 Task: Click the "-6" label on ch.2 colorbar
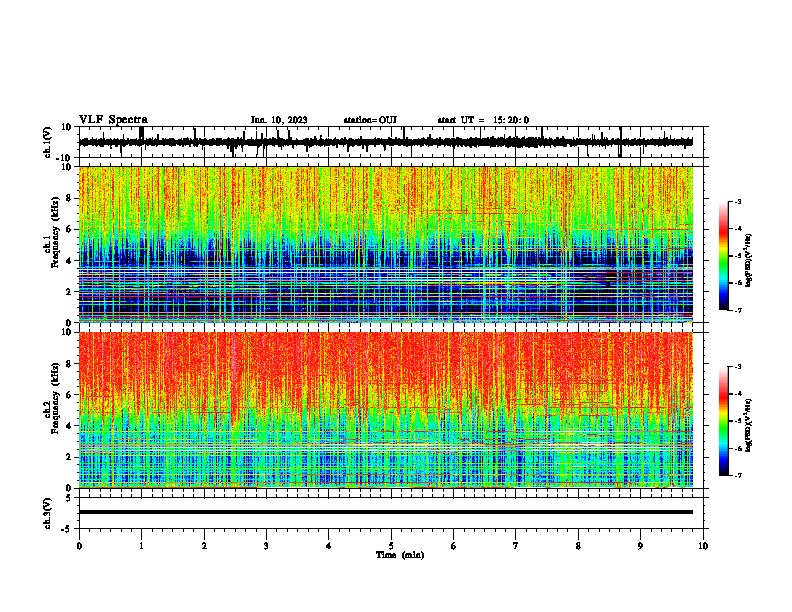point(737,448)
